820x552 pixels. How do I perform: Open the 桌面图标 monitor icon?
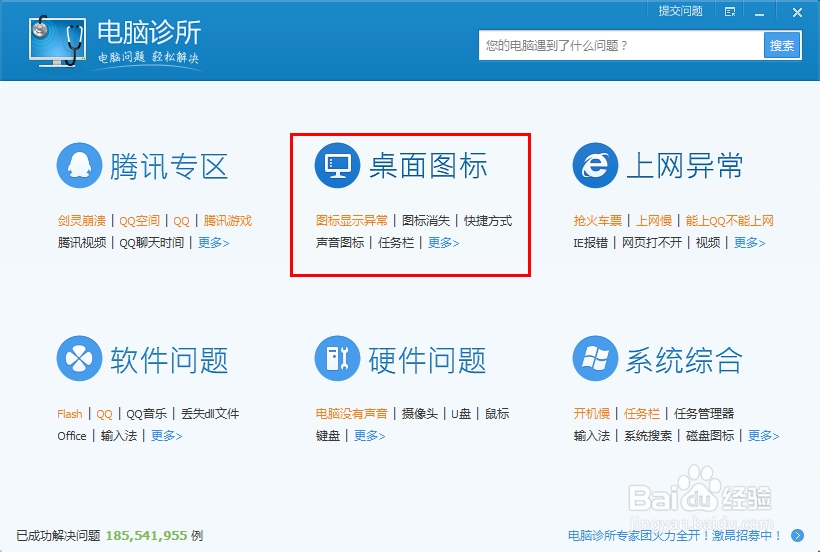337,165
